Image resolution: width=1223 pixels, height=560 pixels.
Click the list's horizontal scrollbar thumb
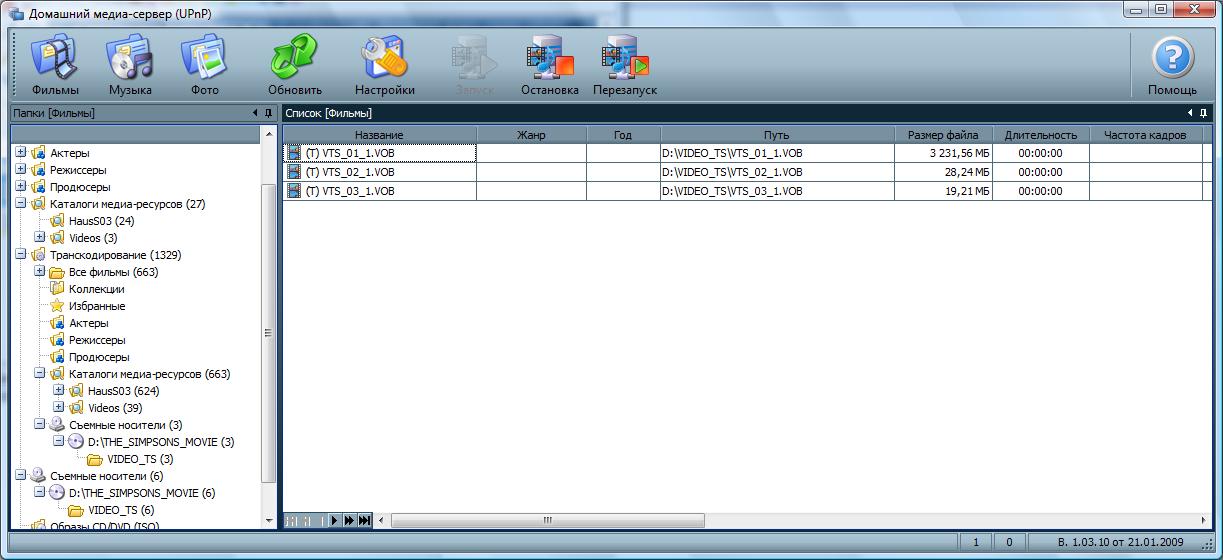[548, 520]
